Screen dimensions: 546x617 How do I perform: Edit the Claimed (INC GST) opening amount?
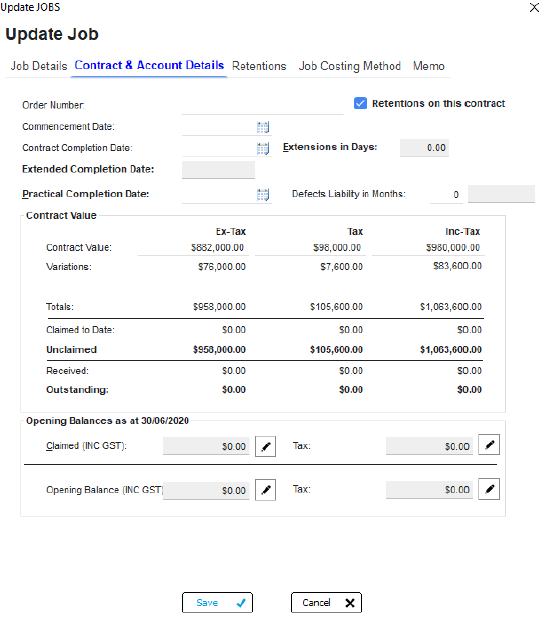coord(266,446)
